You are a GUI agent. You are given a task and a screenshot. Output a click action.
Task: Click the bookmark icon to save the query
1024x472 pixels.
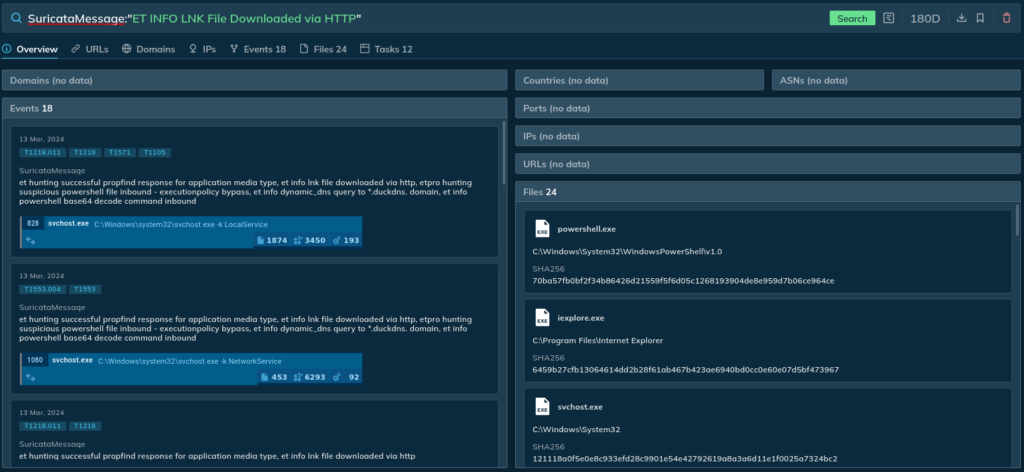(980, 18)
